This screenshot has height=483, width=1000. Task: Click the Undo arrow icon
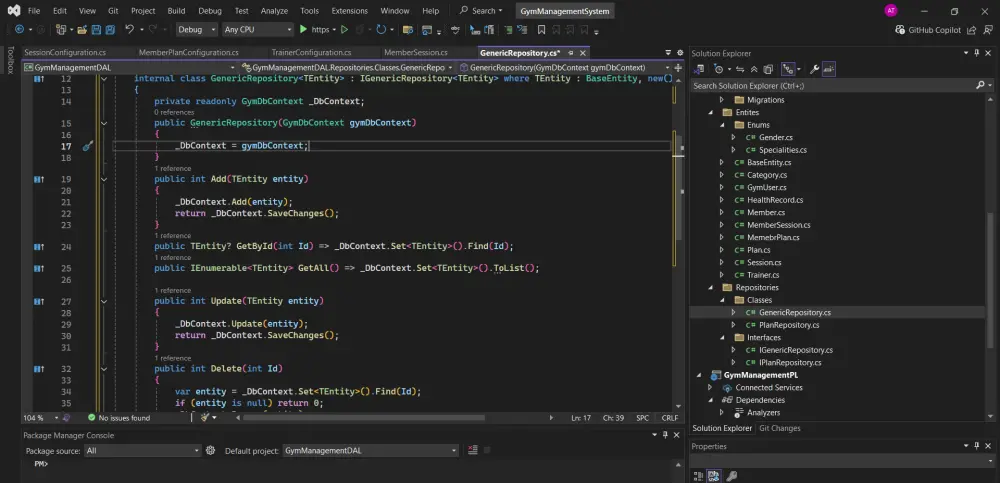point(129,29)
